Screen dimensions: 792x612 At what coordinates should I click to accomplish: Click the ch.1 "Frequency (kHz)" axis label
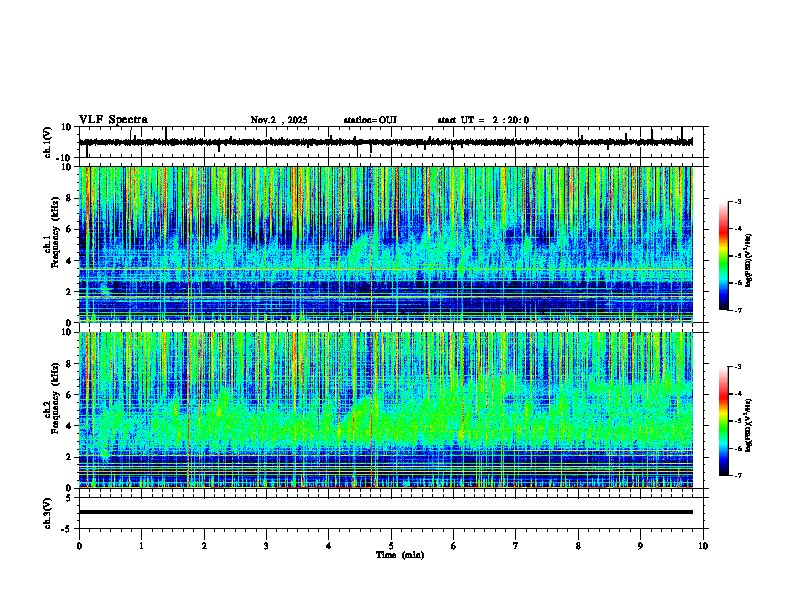(x=55, y=233)
